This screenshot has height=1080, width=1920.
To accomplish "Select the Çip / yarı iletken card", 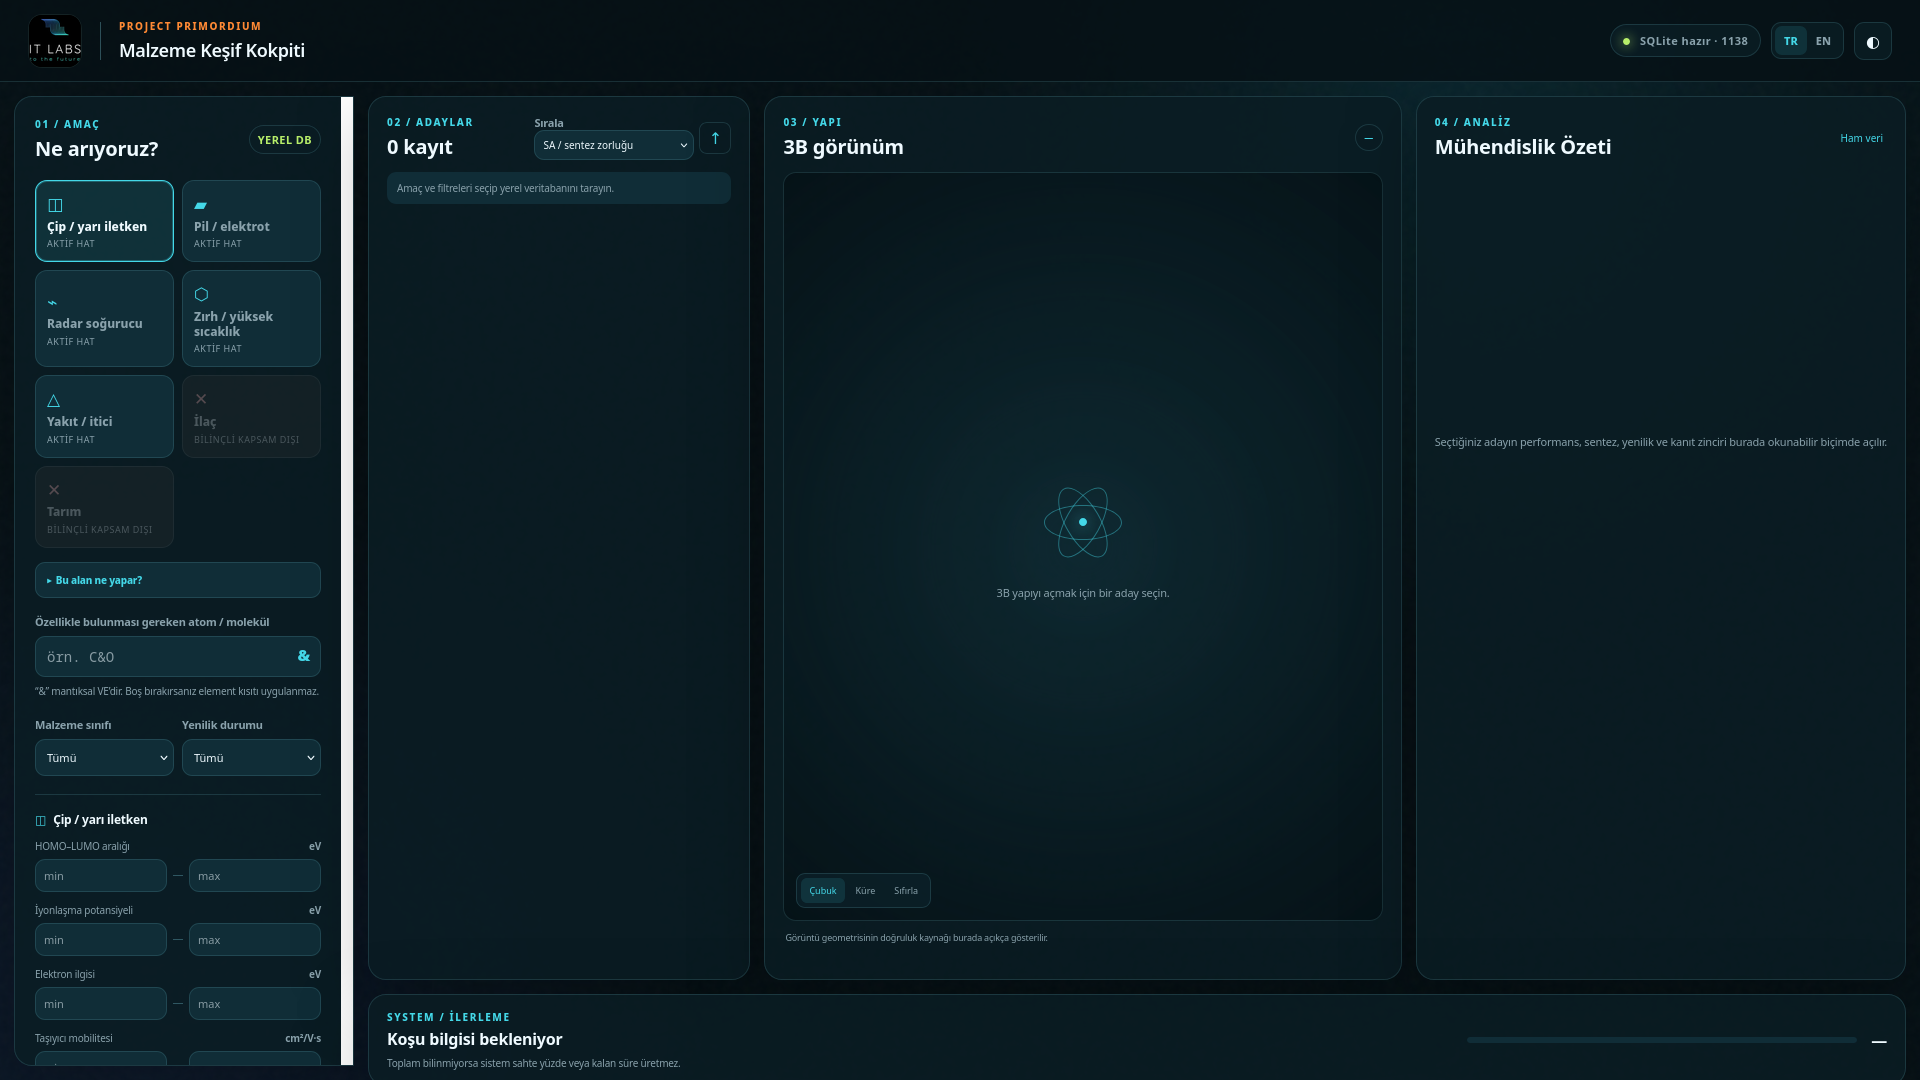I will click(x=104, y=221).
